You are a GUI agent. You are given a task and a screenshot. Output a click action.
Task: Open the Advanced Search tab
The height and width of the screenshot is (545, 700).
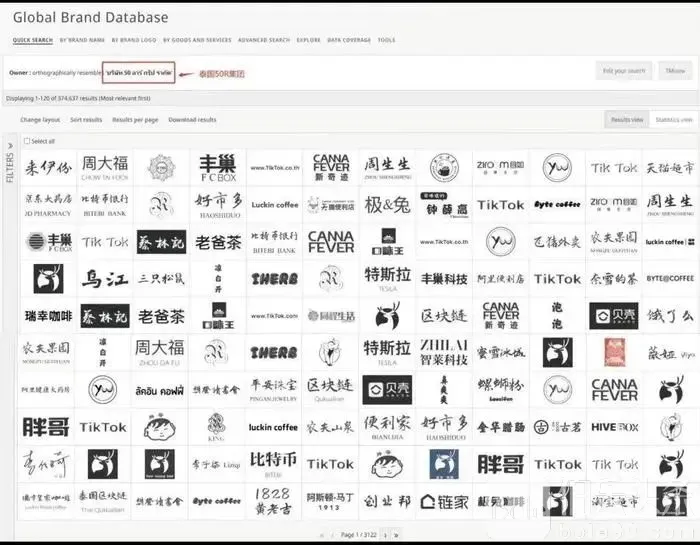264,40
